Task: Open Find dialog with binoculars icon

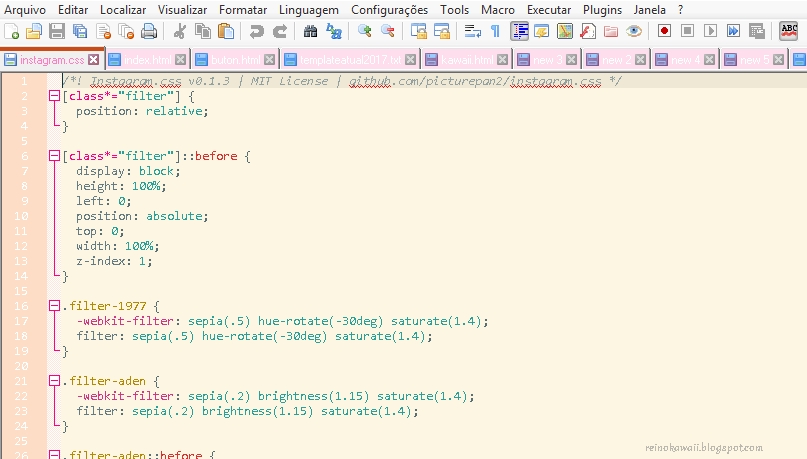Action: [x=310, y=31]
